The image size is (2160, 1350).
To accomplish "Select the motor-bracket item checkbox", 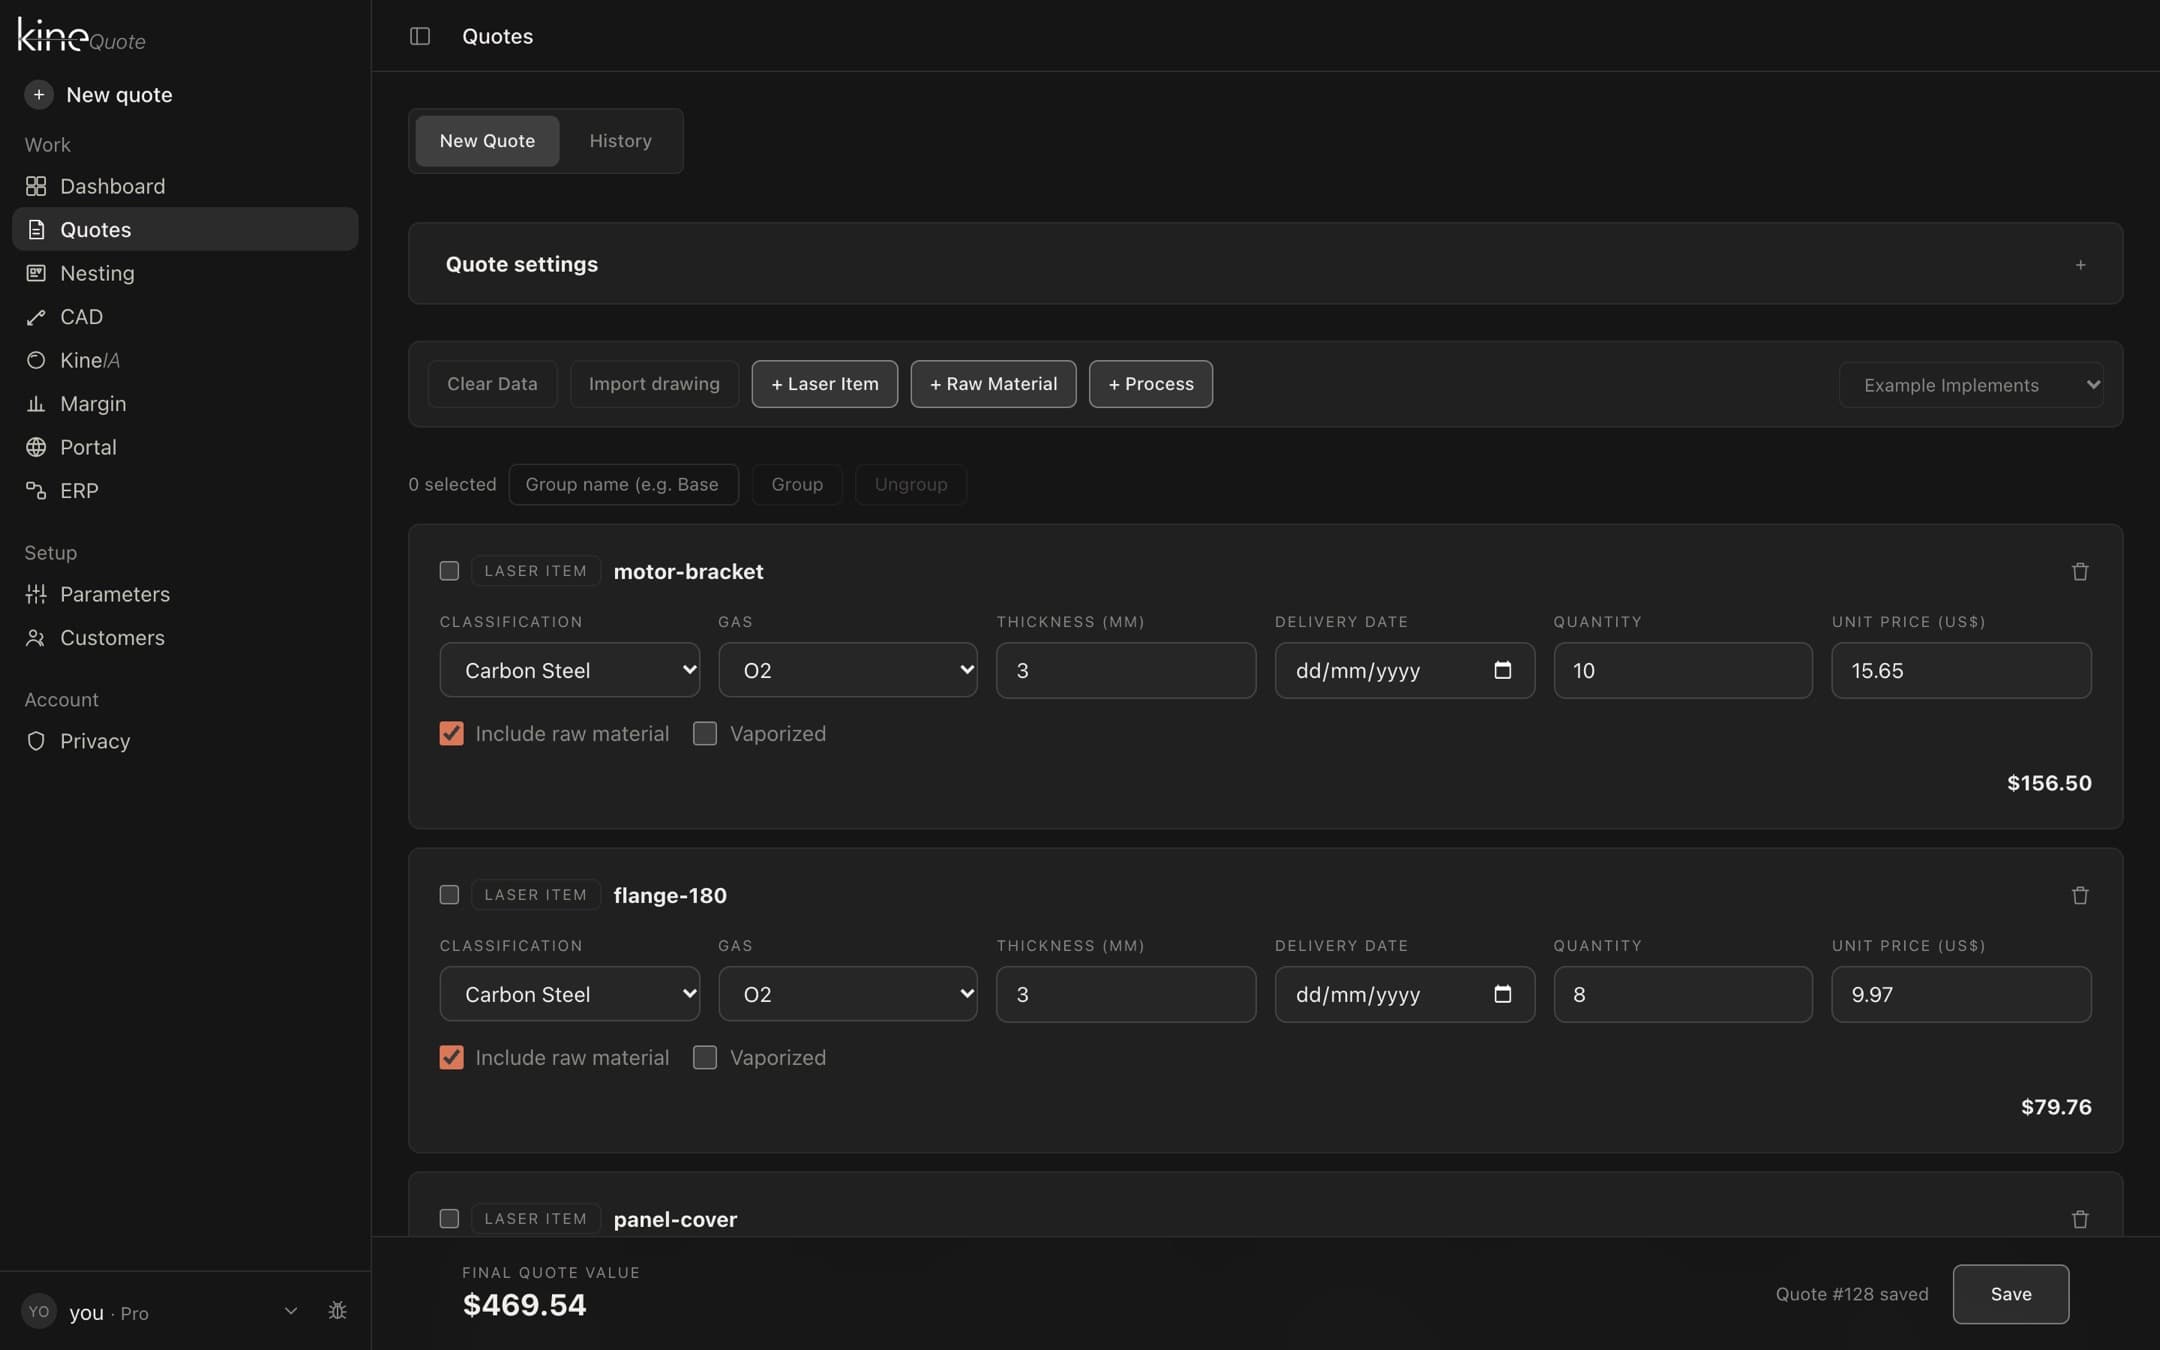I will pos(449,571).
